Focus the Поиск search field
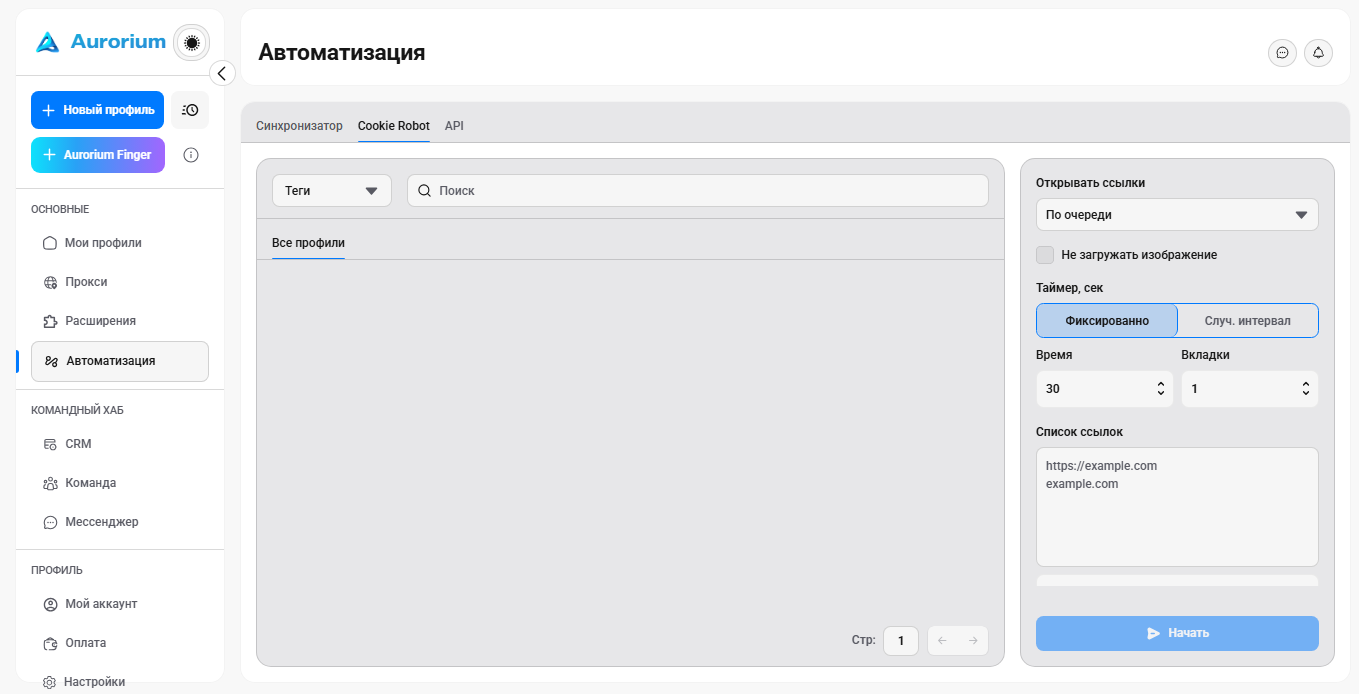1359x694 pixels. click(698, 190)
